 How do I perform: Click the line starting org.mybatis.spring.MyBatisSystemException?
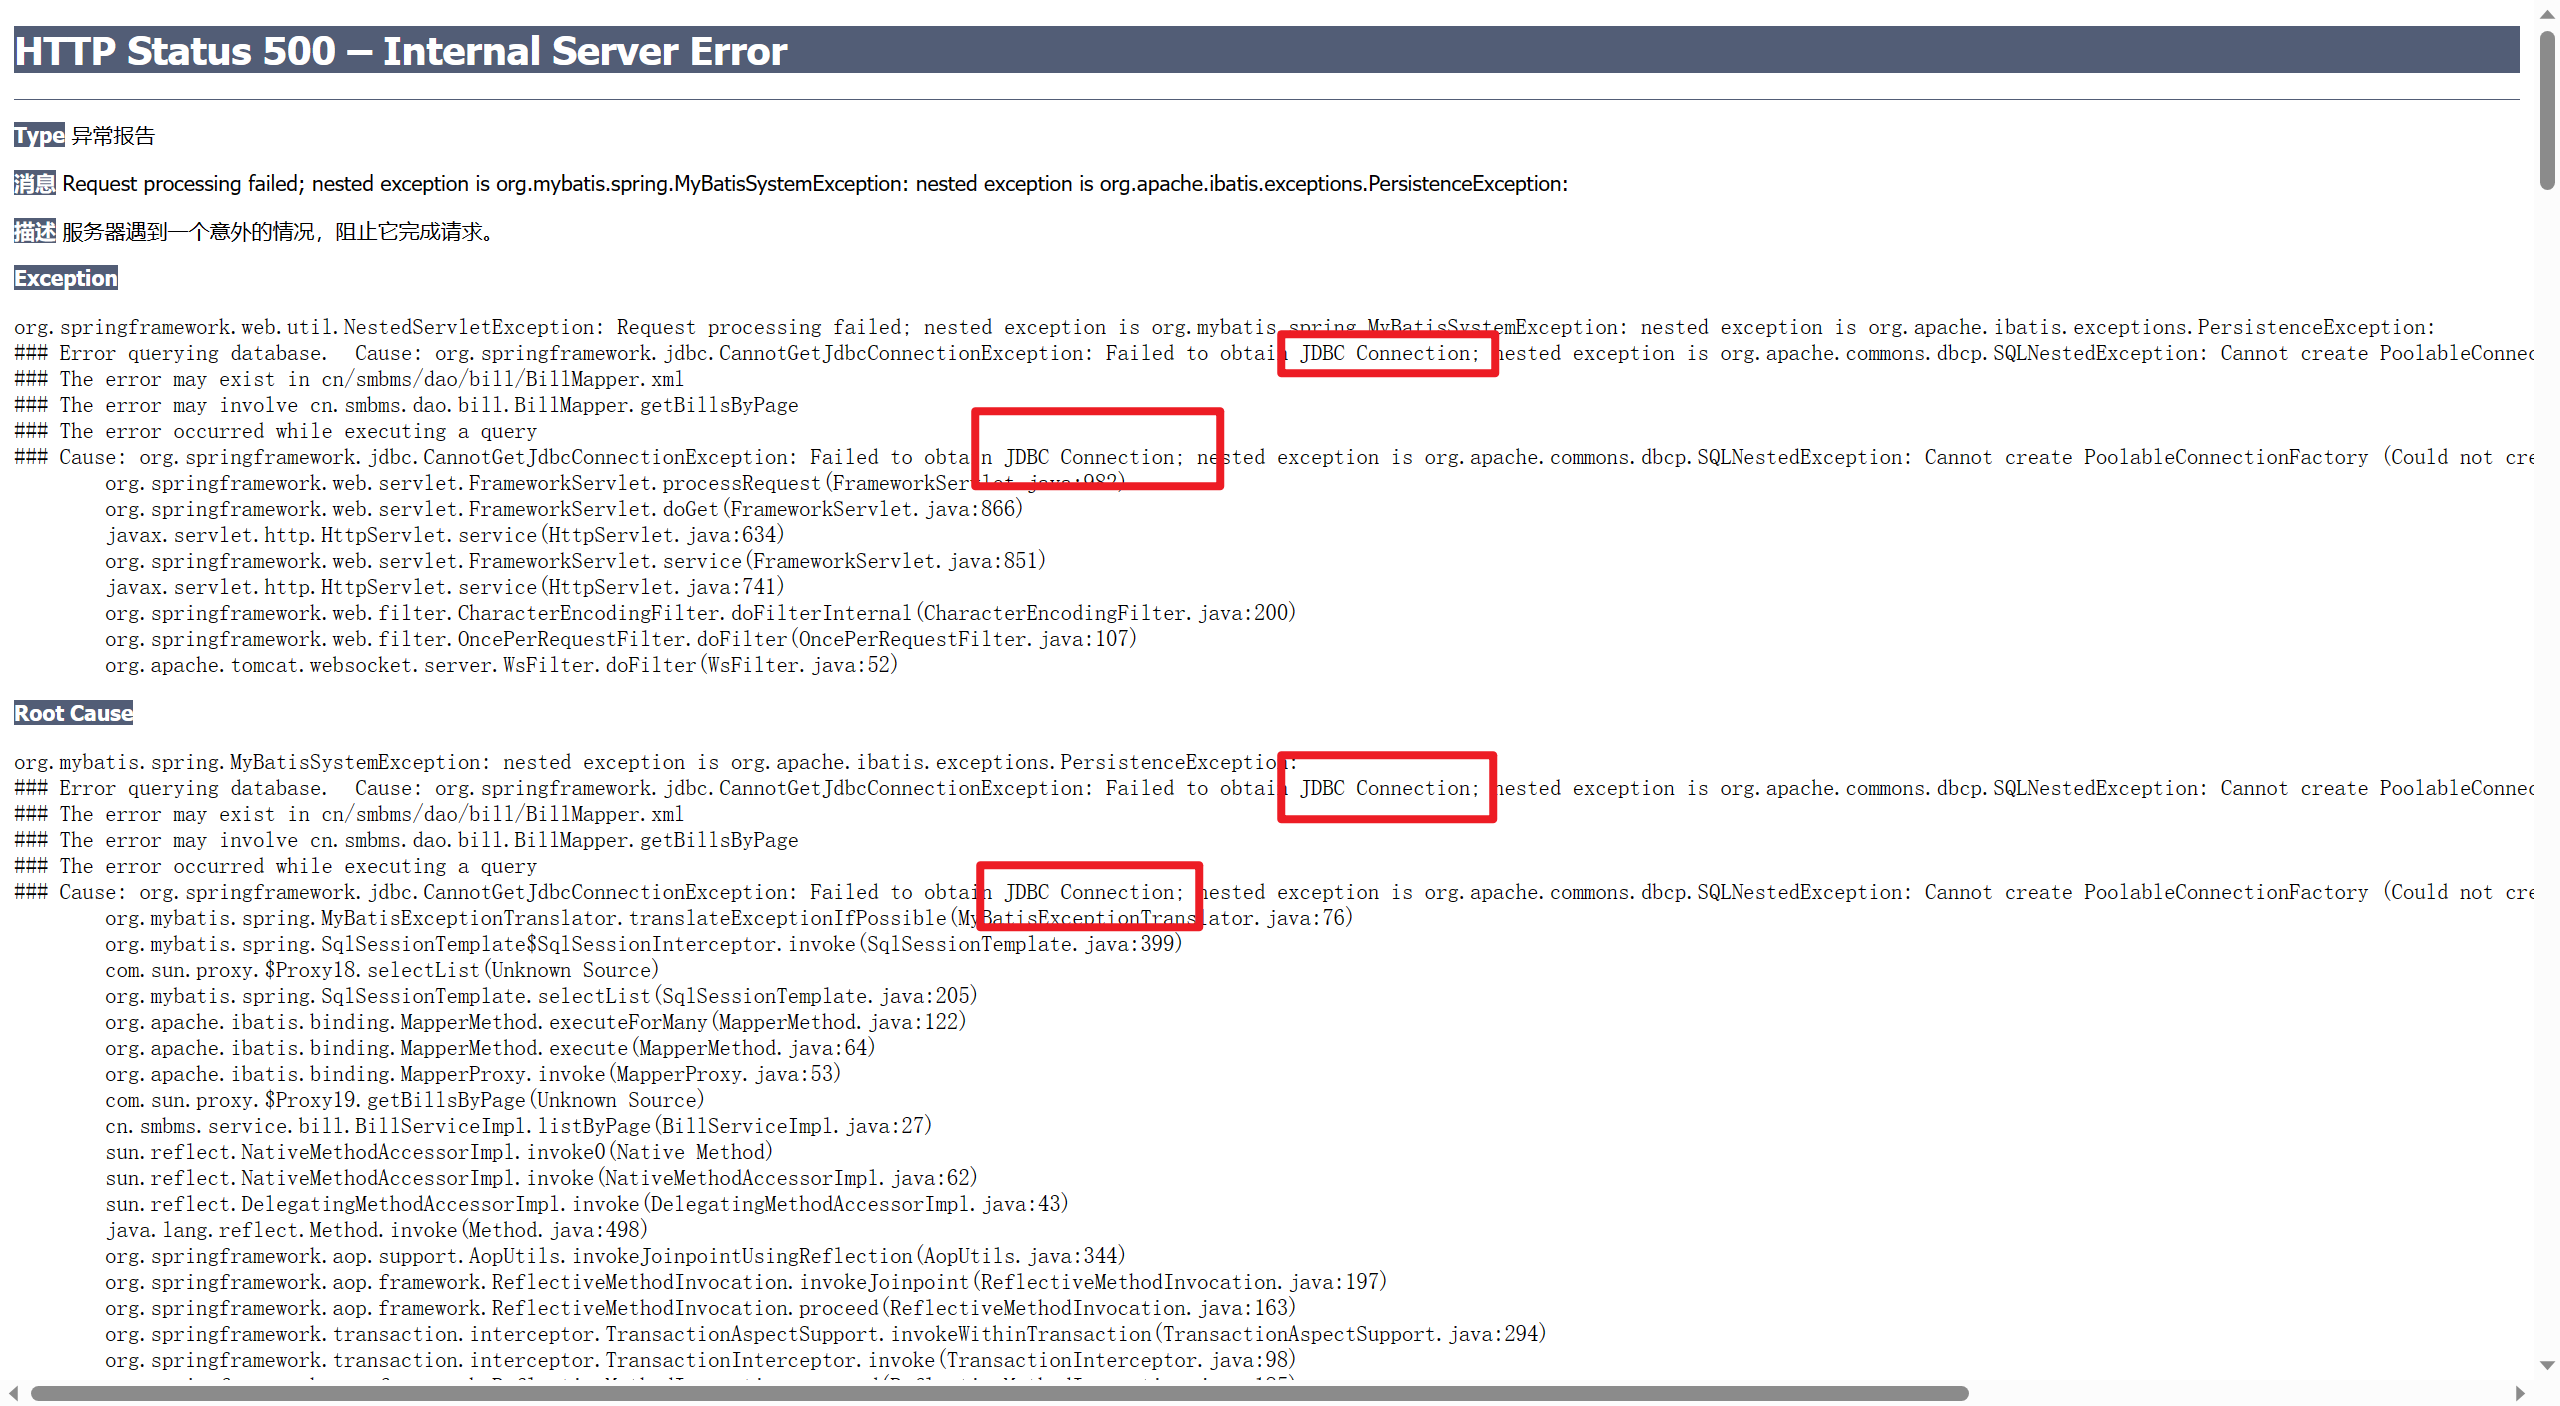(655, 762)
